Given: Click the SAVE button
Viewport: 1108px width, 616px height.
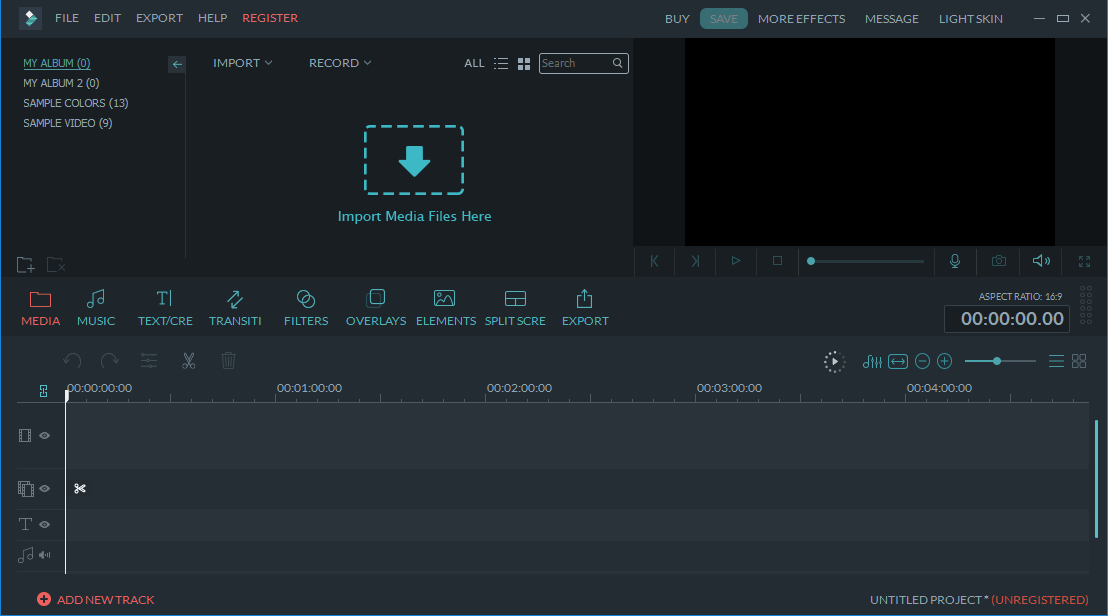Looking at the screenshot, I should coord(724,19).
